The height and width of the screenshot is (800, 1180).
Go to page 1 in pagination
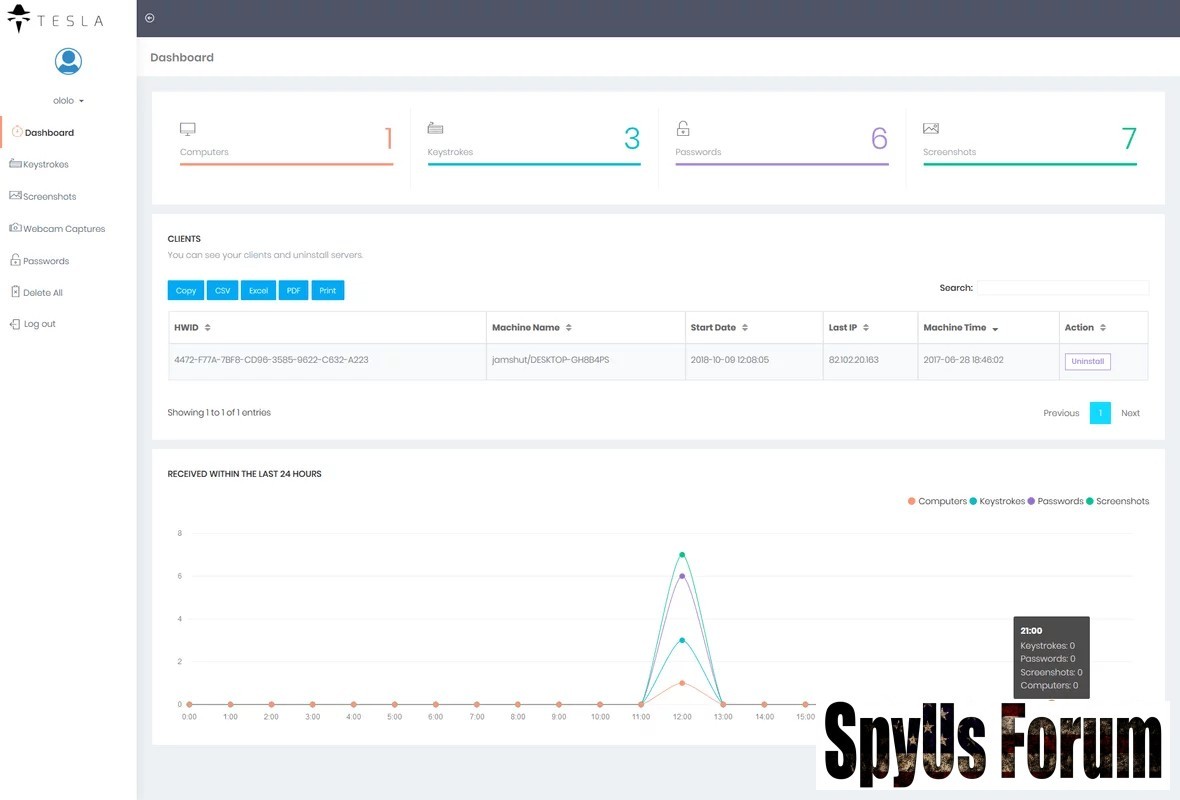[x=1100, y=413]
